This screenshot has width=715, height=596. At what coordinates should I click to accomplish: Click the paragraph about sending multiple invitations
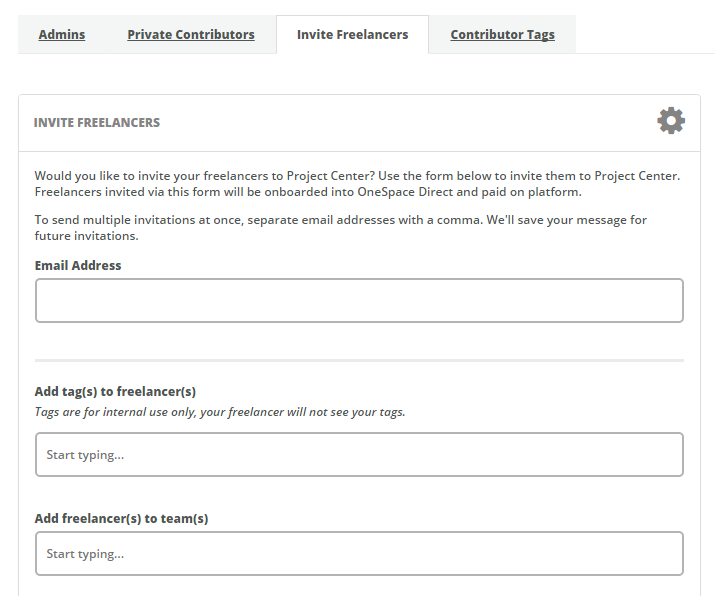(x=341, y=228)
